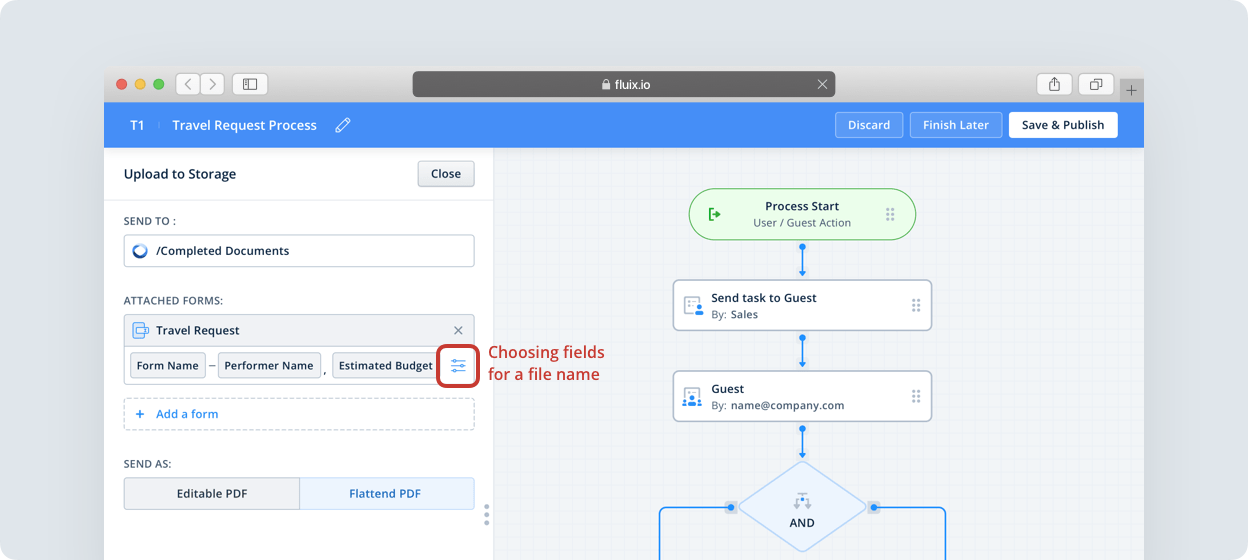Screen dimensions: 1248x560
Task: Click Finish Later button
Action: [956, 125]
